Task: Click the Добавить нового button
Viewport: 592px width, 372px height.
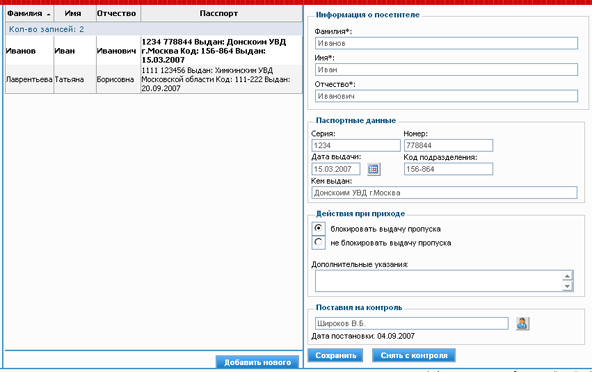Action: pyautogui.click(x=257, y=362)
